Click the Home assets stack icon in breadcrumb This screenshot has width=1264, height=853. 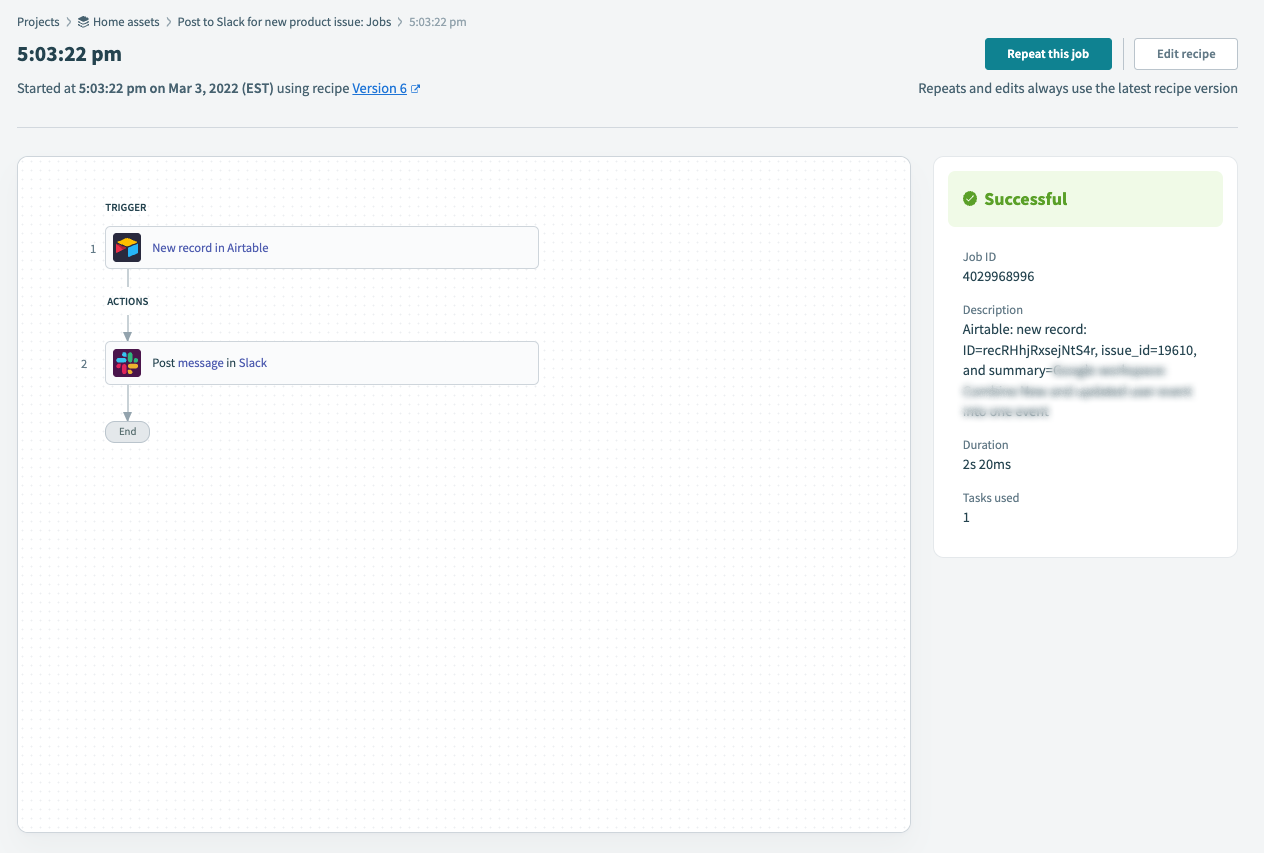click(82, 21)
